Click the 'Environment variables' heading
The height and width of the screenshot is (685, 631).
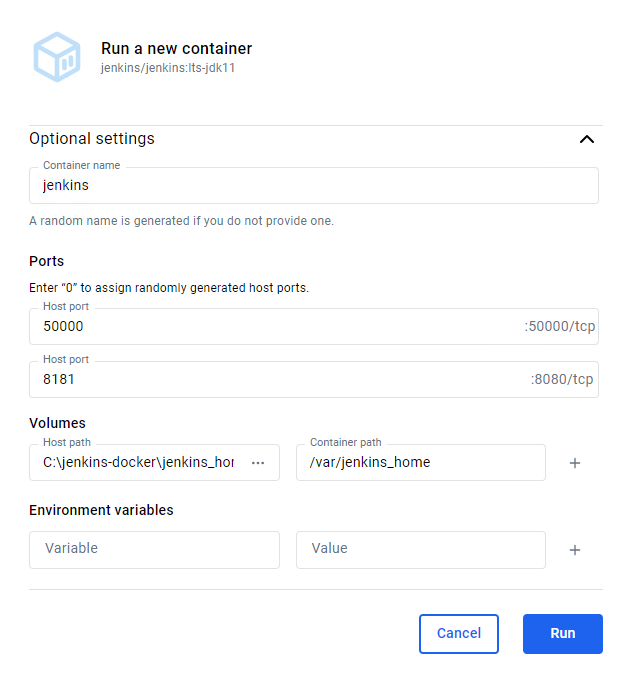point(101,510)
